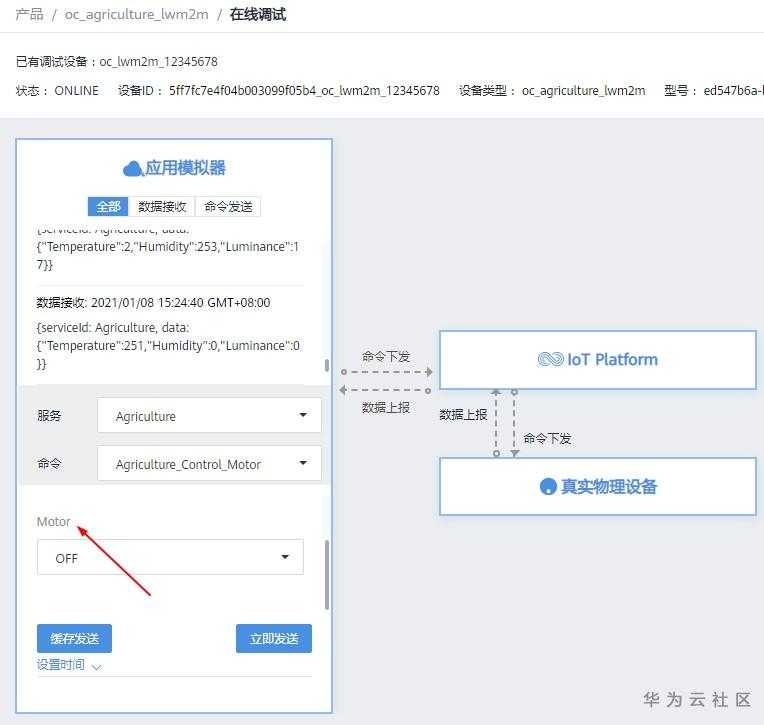The width and height of the screenshot is (764, 725).
Task: Click the command panel scrollbar
Action: tap(326, 575)
